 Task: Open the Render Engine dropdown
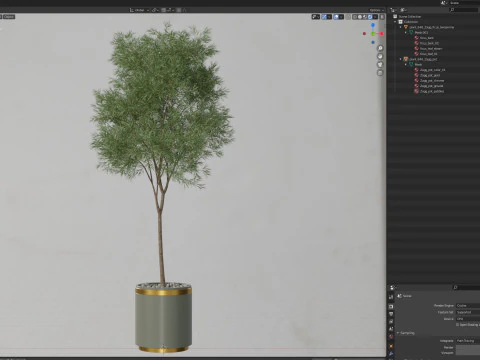click(x=468, y=306)
